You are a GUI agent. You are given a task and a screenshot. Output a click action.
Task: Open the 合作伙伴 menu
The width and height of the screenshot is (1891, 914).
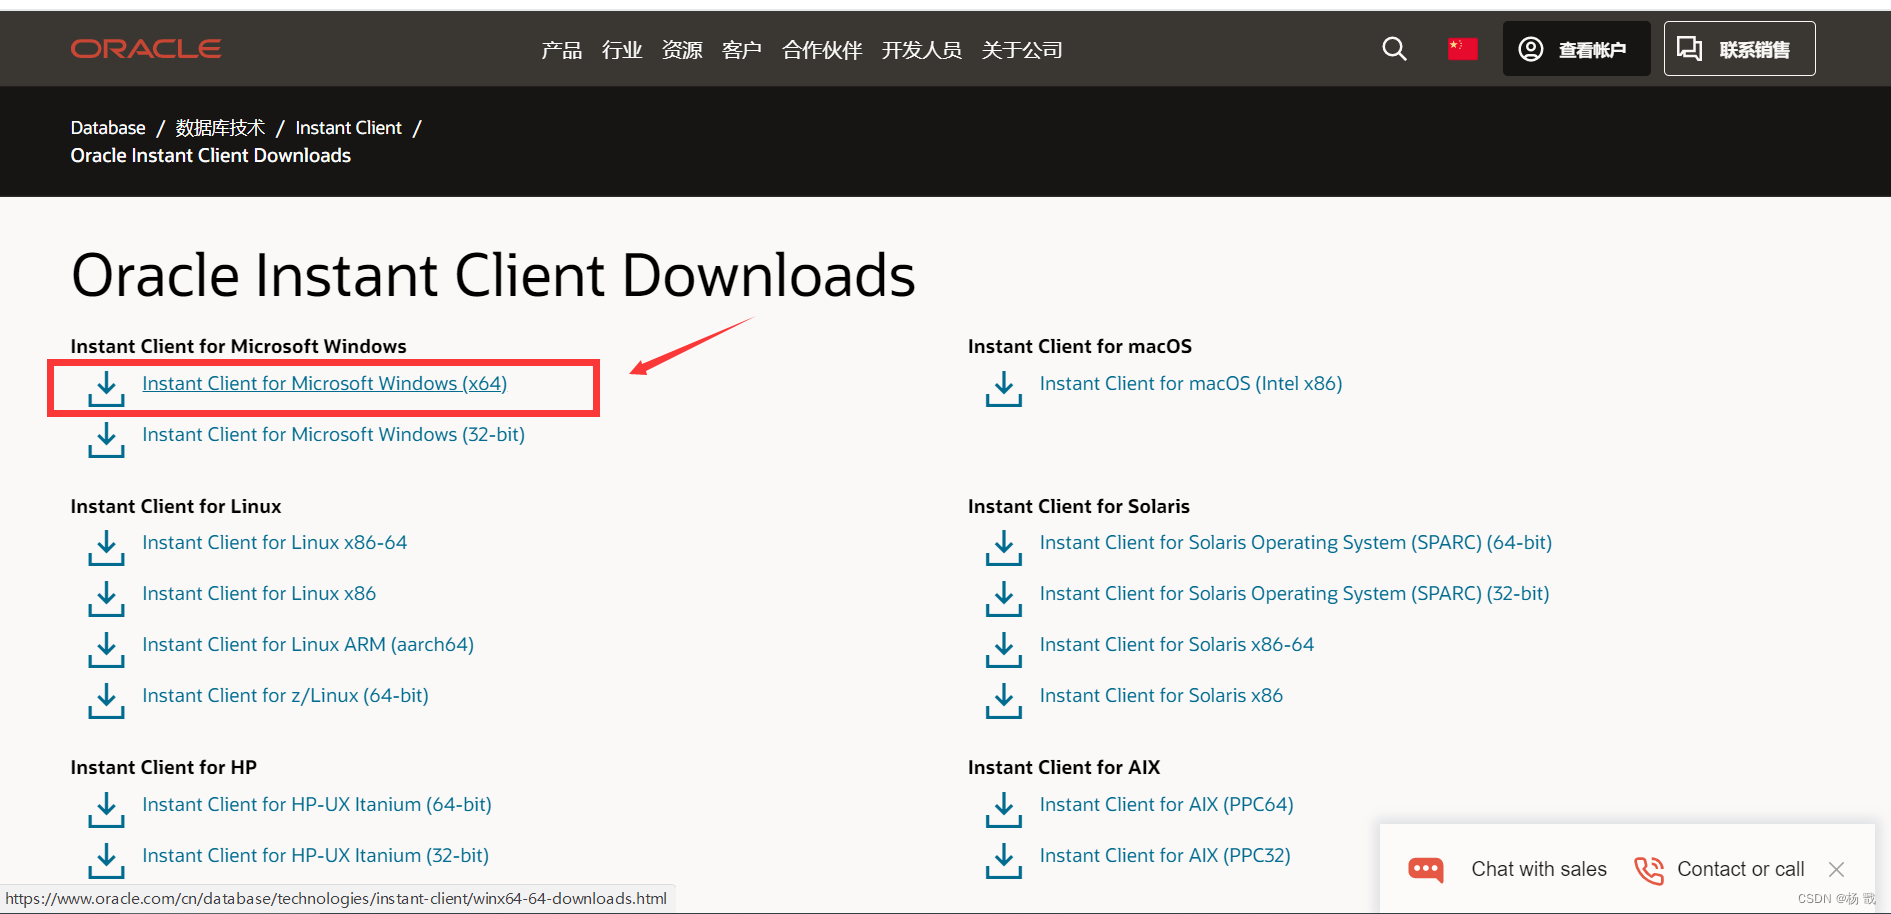click(x=822, y=50)
